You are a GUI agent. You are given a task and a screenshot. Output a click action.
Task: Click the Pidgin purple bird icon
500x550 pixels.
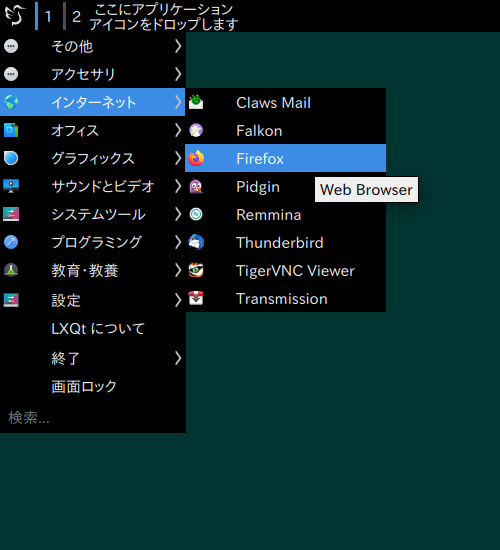(196, 186)
